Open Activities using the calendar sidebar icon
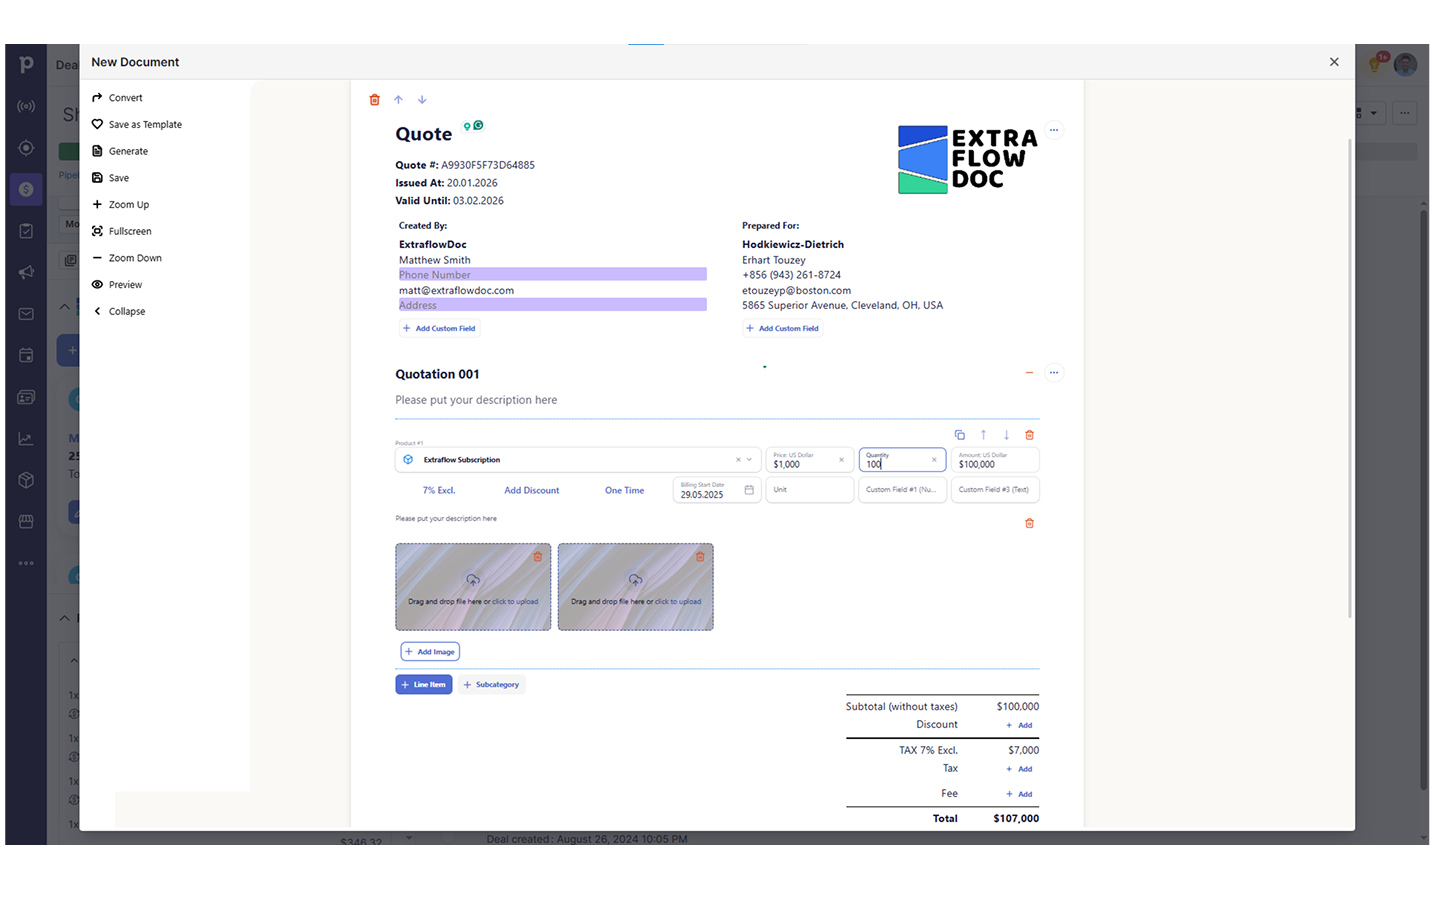Image resolution: width=1440 pixels, height=900 pixels. (25, 355)
